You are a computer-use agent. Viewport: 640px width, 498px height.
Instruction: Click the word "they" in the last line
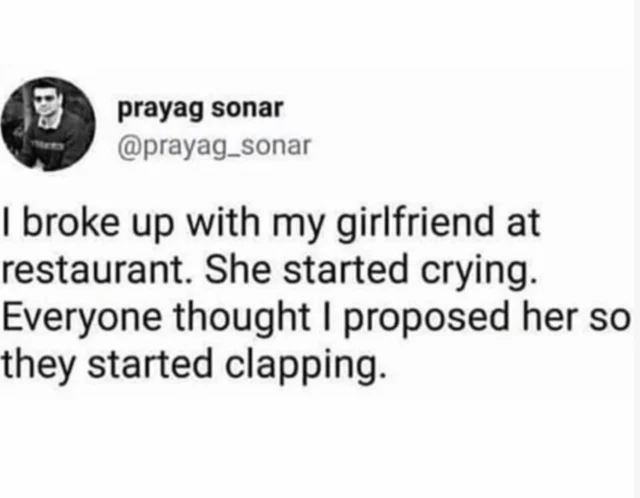(x=36, y=364)
